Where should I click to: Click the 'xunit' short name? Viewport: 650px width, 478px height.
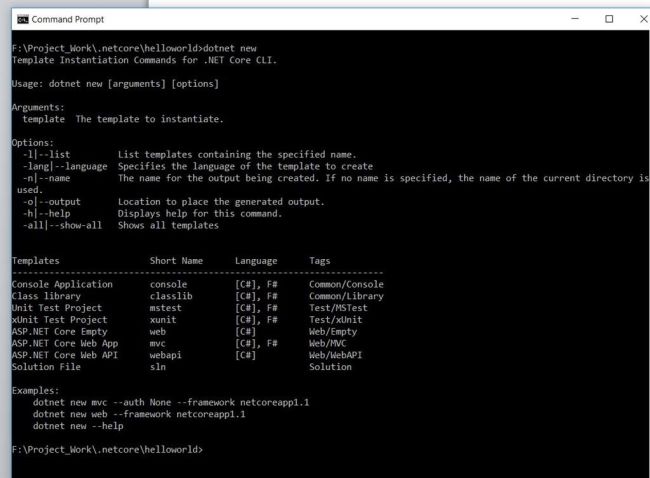[x=163, y=320]
